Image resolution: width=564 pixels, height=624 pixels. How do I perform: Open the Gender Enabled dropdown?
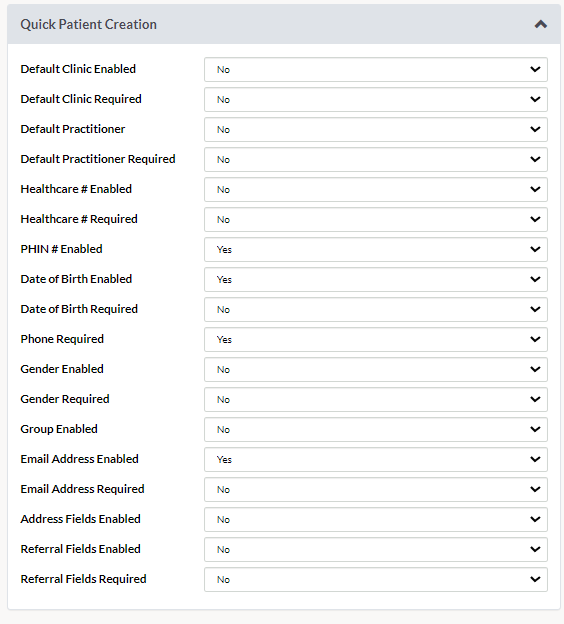pyautogui.click(x=376, y=369)
